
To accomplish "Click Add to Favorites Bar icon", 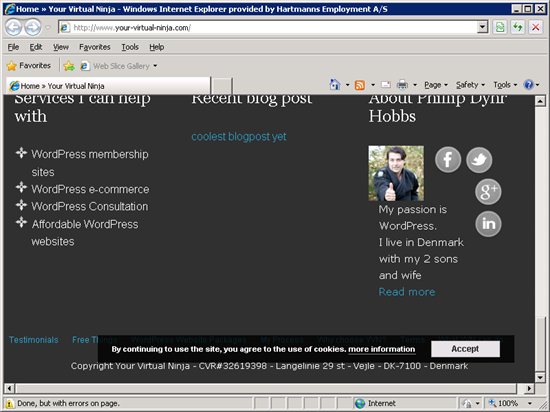I will coord(69,66).
